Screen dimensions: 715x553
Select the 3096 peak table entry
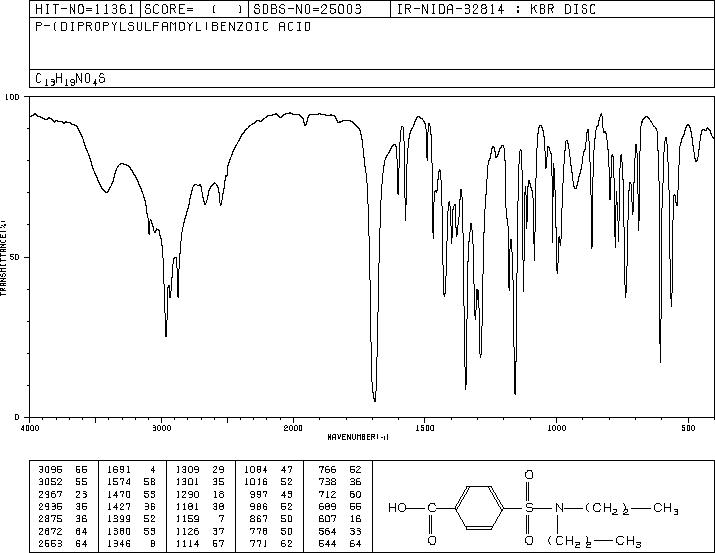click(62, 470)
